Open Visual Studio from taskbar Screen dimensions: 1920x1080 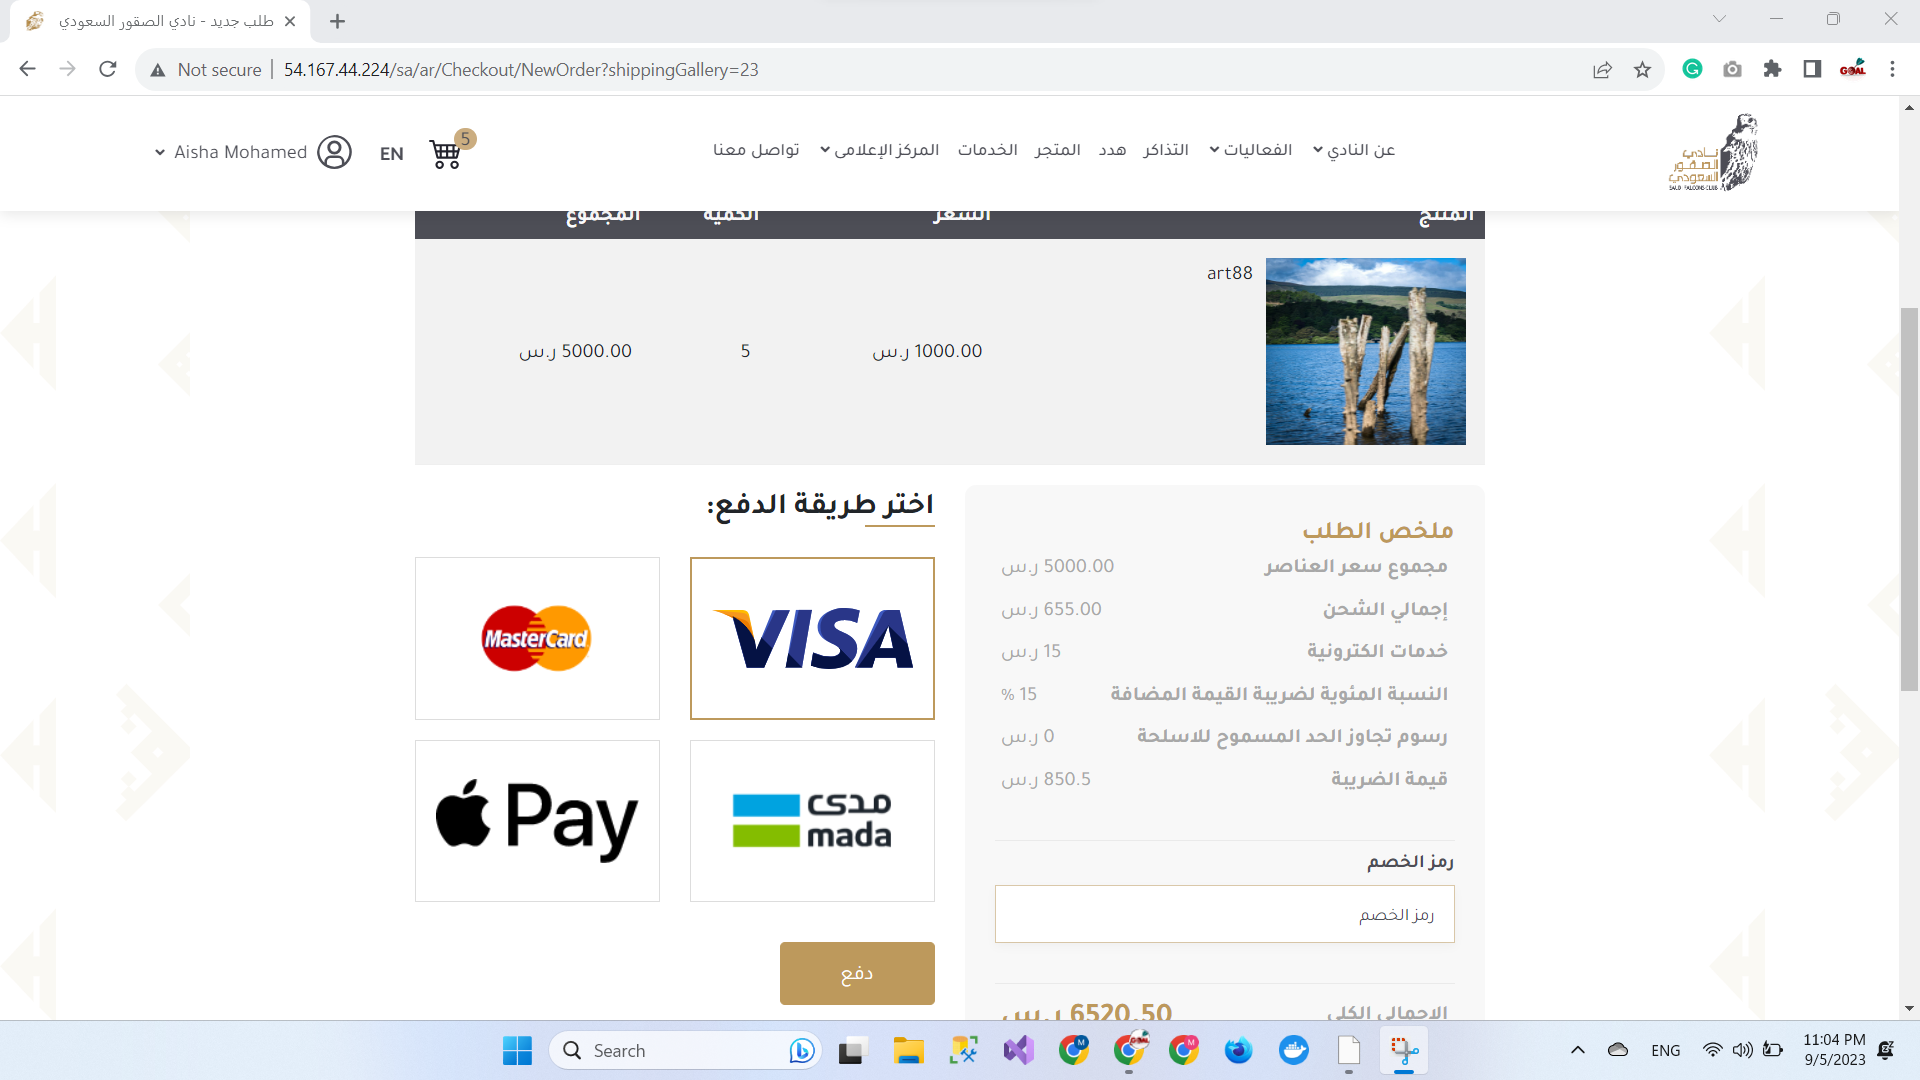1019,1050
